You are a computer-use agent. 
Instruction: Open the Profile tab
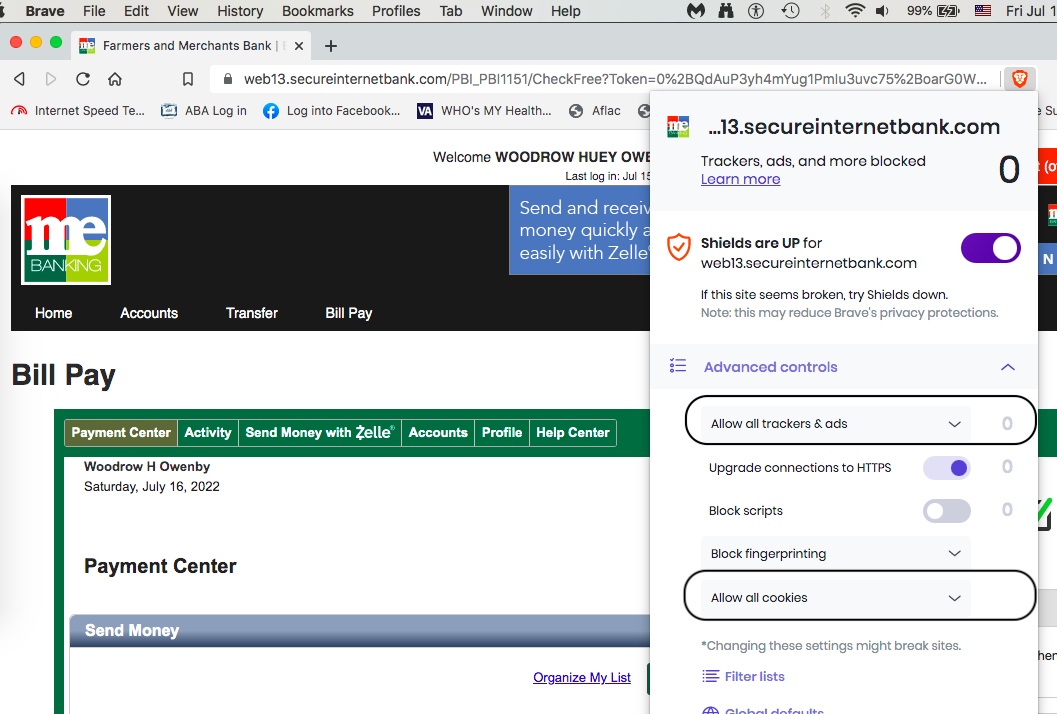[502, 433]
